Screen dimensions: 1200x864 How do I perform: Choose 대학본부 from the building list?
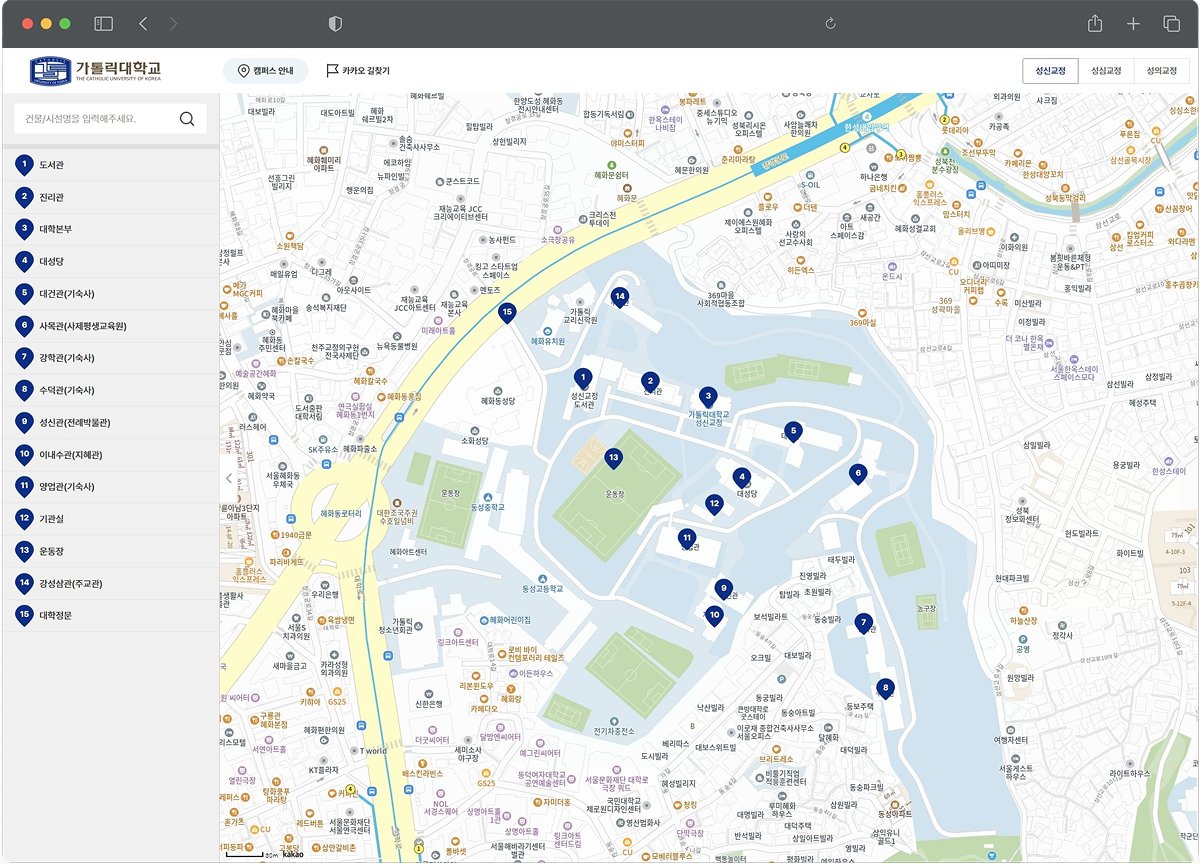110,229
